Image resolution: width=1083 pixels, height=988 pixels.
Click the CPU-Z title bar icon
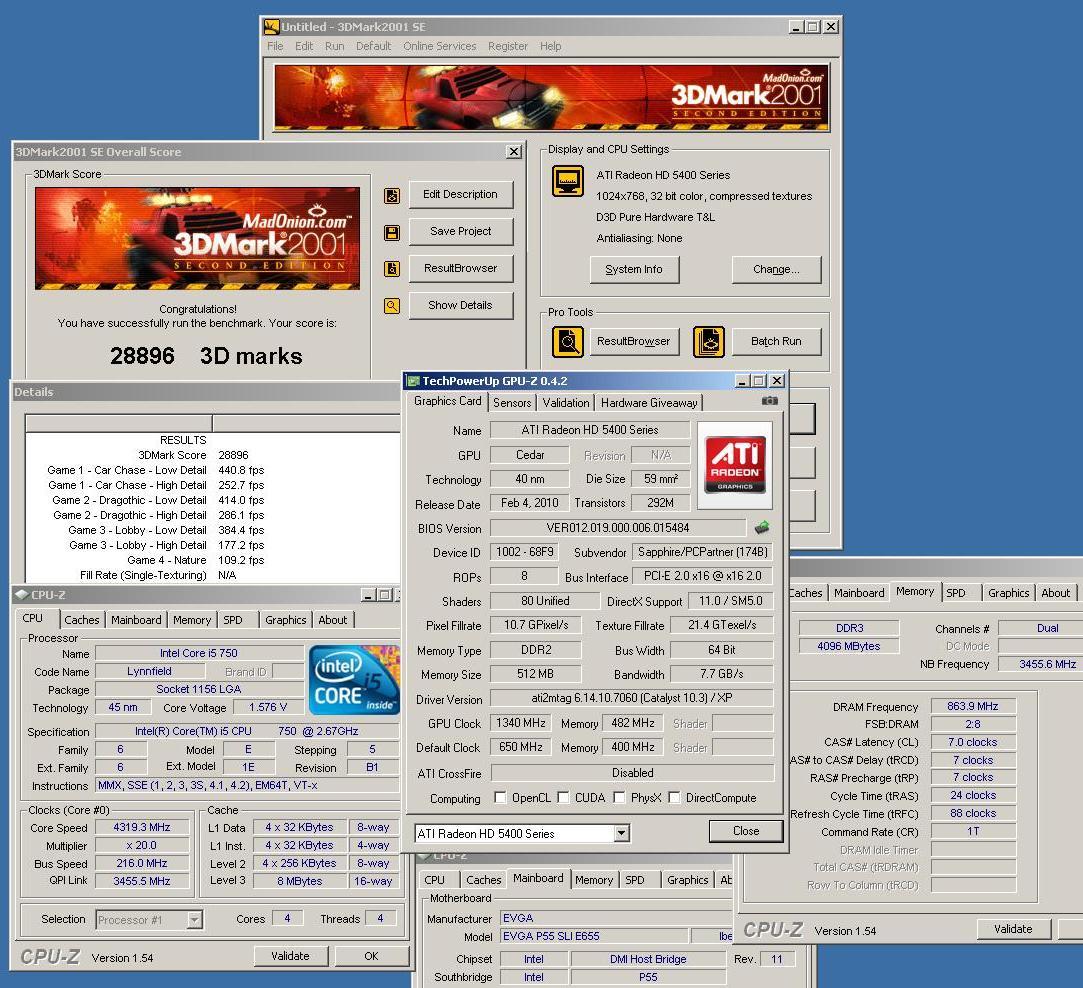click(x=21, y=594)
